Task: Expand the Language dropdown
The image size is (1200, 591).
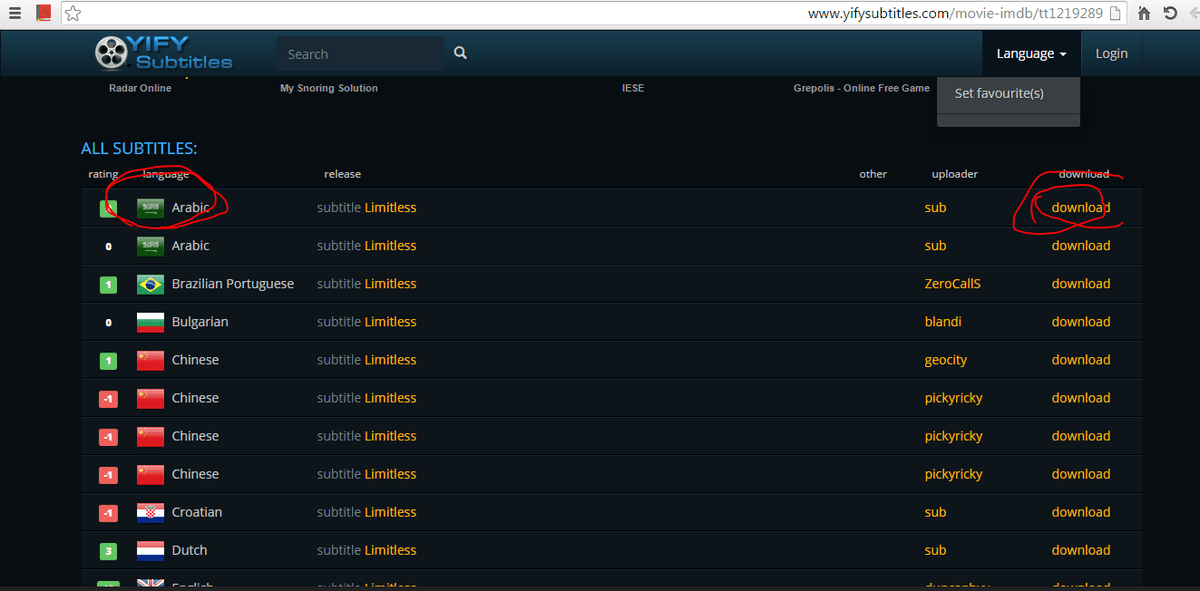Action: point(1031,54)
